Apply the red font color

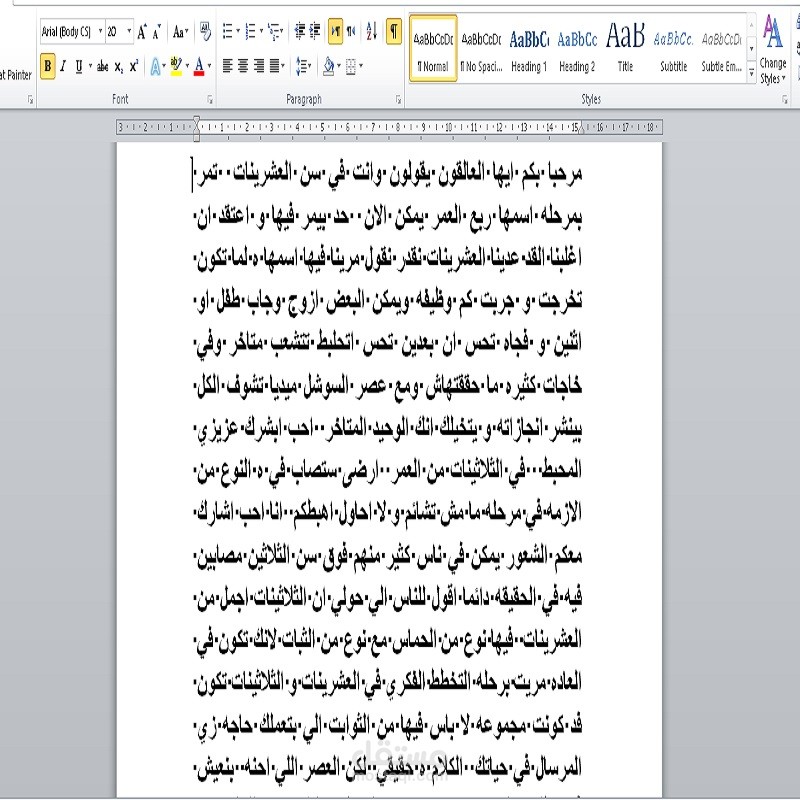pos(199,66)
